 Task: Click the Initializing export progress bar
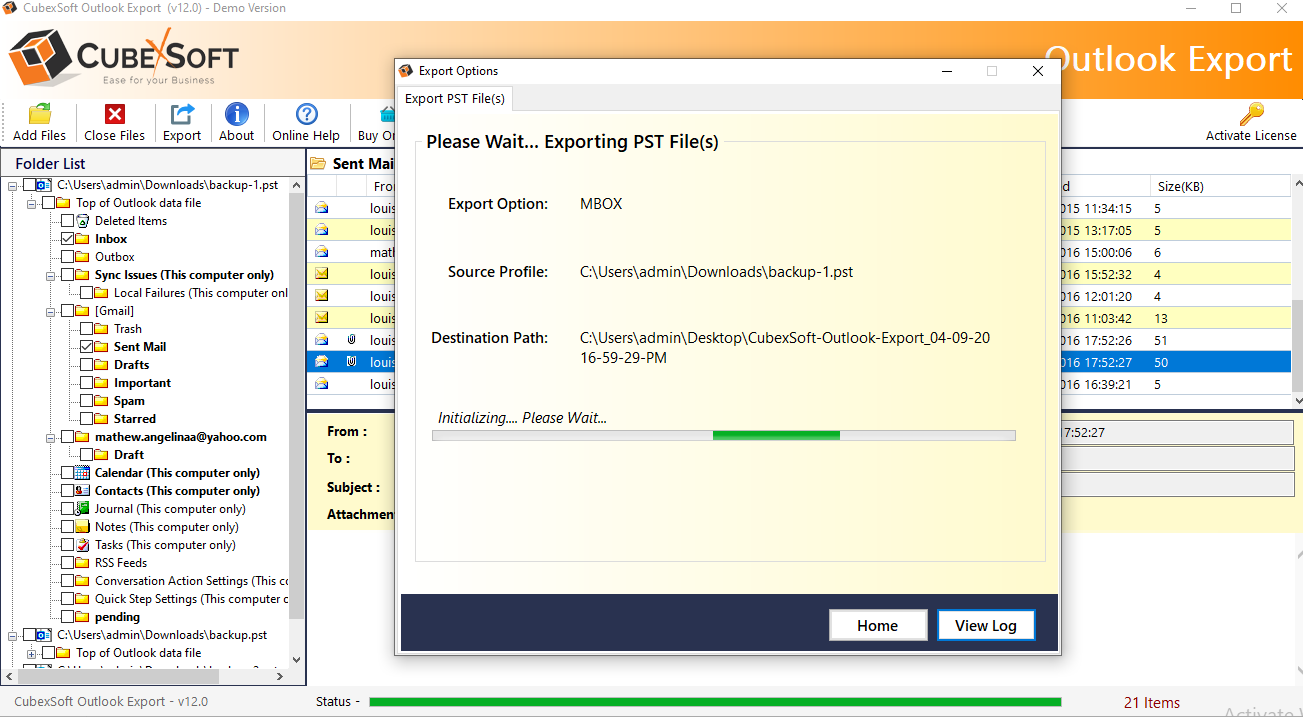pyautogui.click(x=723, y=435)
